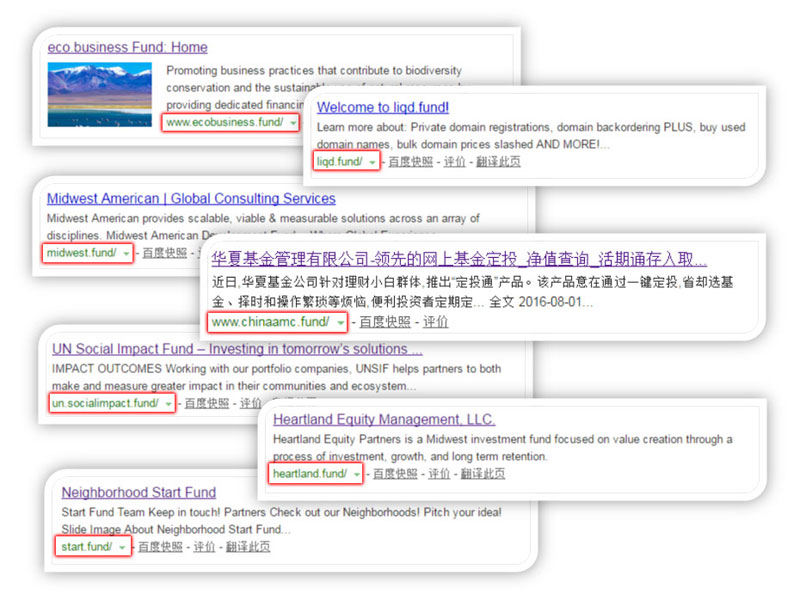800x600 pixels.
Task: Select text "近日,华夏基金公司针对理财小白群体" line
Action: pos(472,282)
